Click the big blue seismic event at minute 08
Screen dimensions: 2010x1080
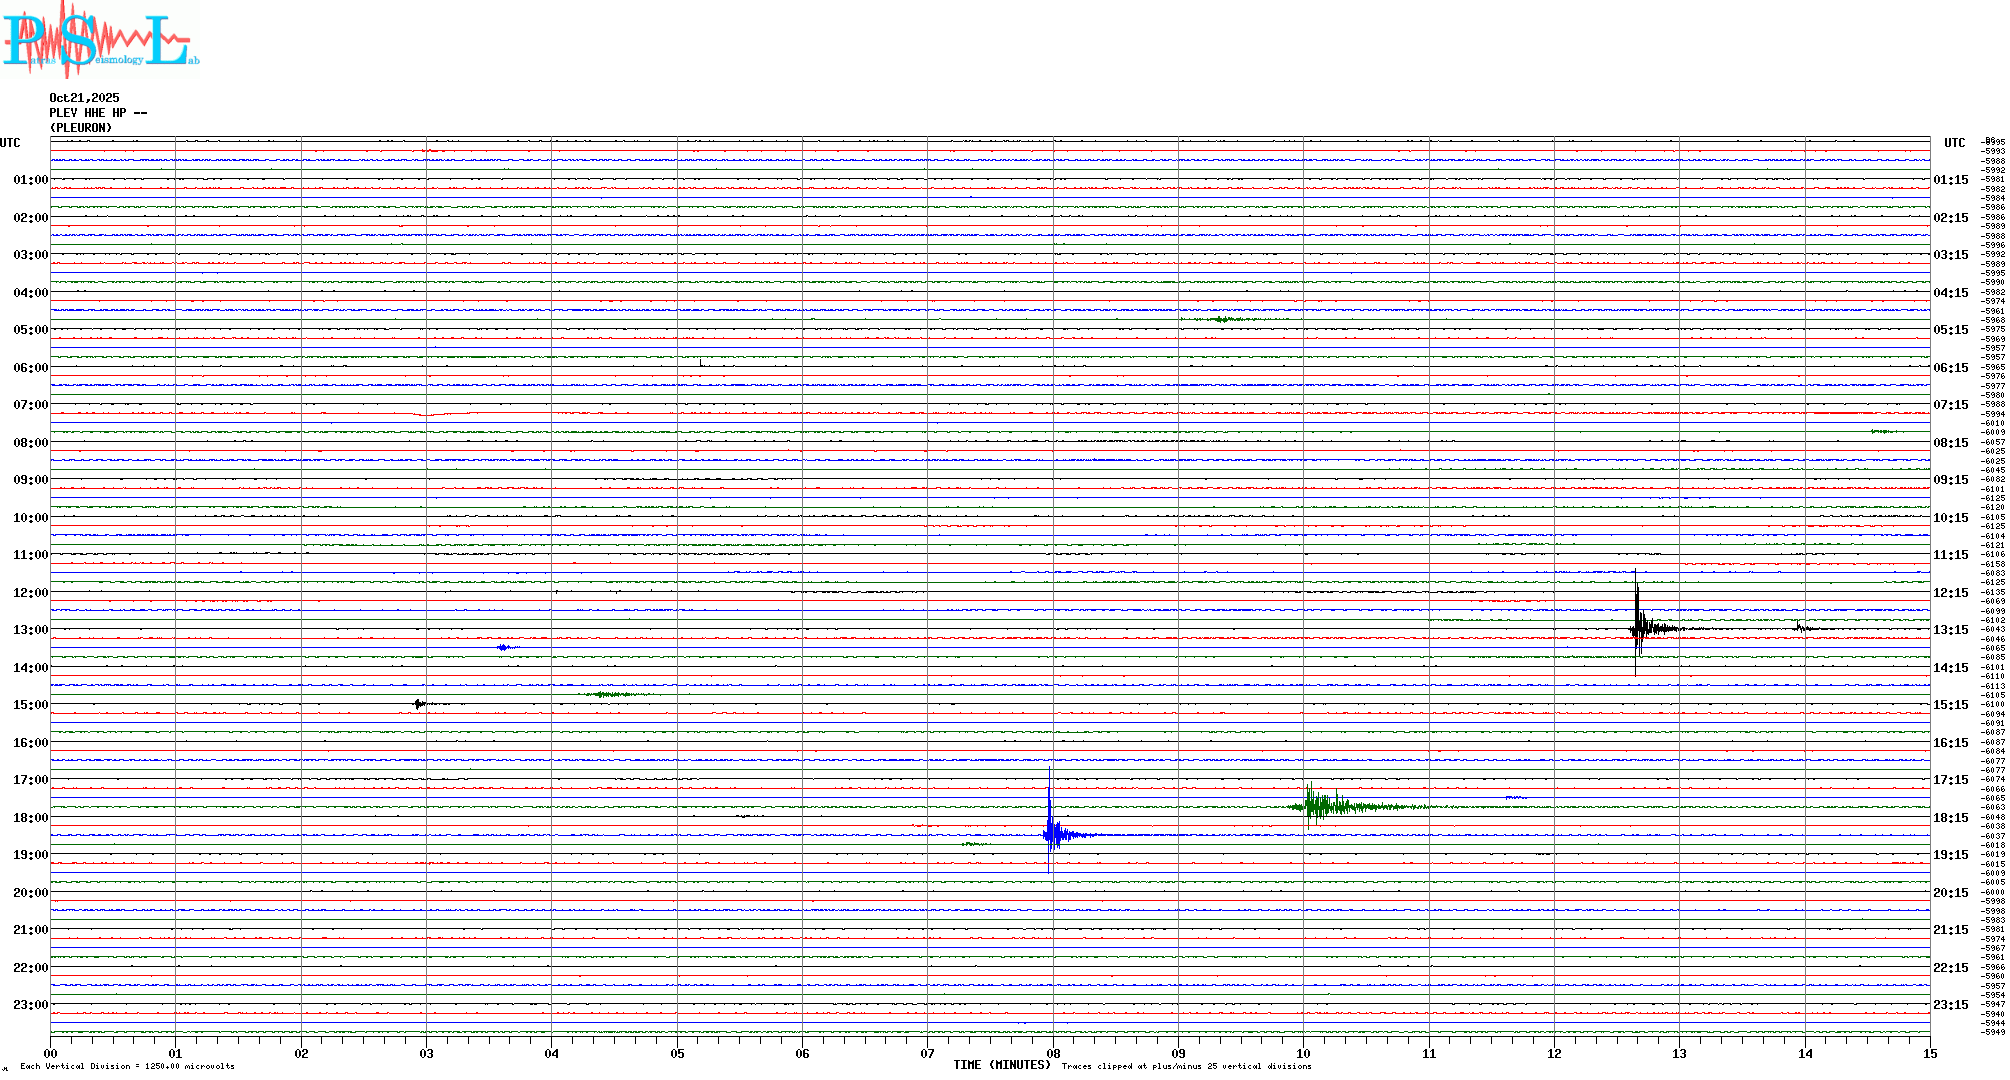1050,833
